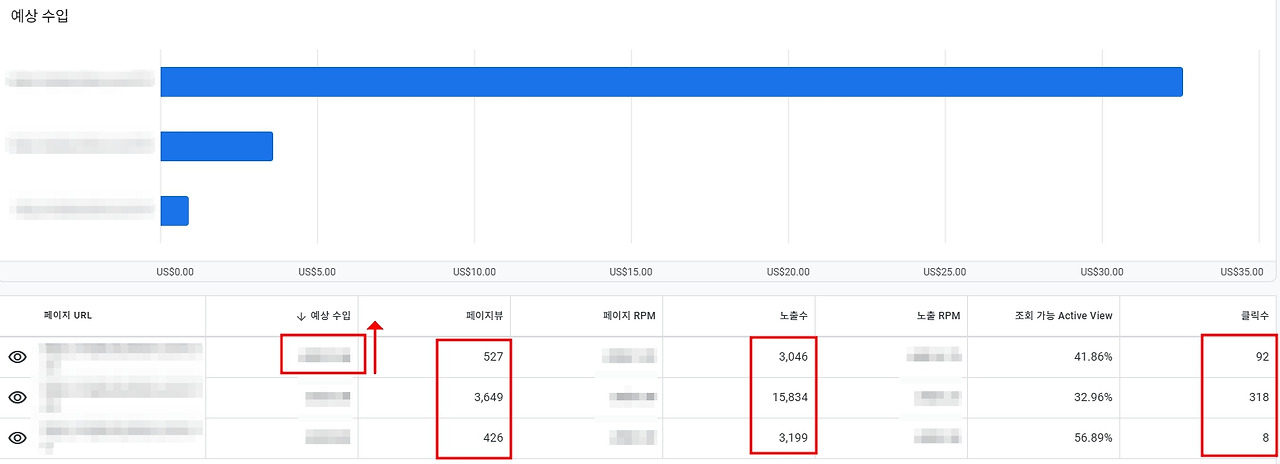Click the US$20.00 axis label
This screenshot has height=464, width=1280.
[788, 272]
